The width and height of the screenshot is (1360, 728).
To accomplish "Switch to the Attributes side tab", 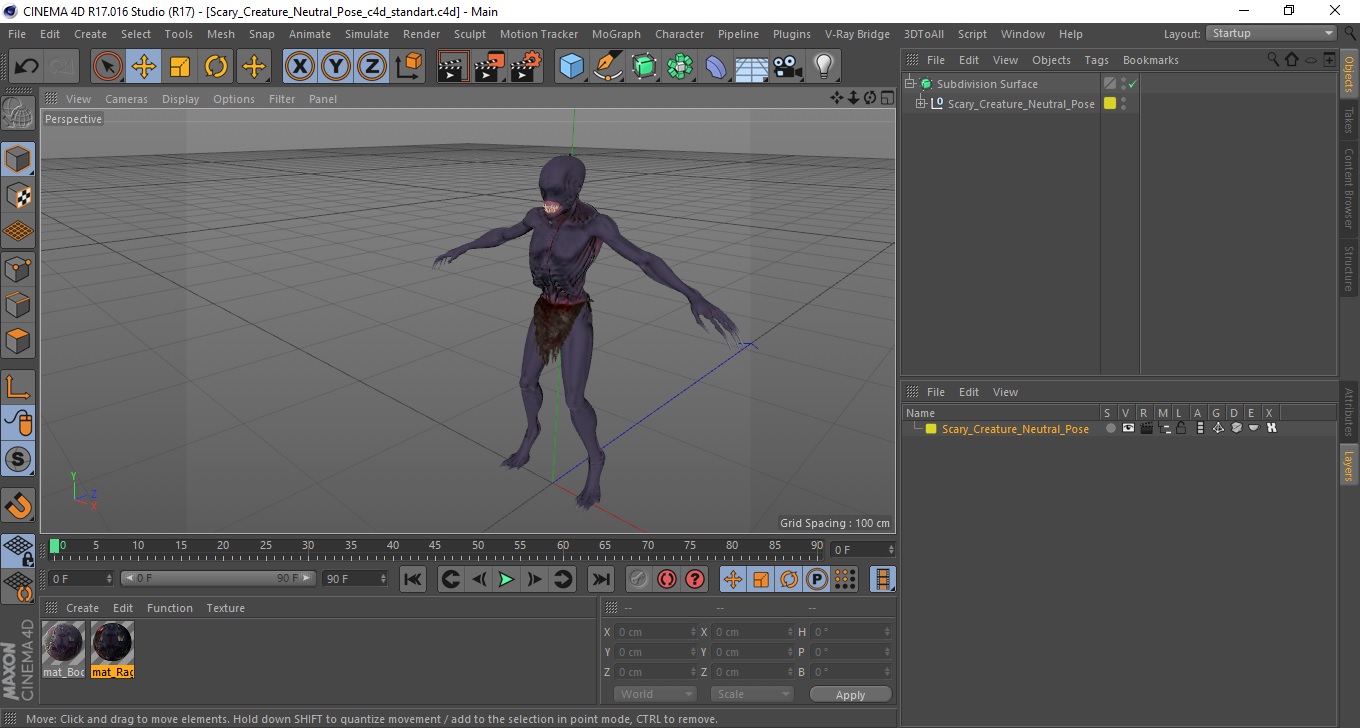I will (x=1349, y=412).
